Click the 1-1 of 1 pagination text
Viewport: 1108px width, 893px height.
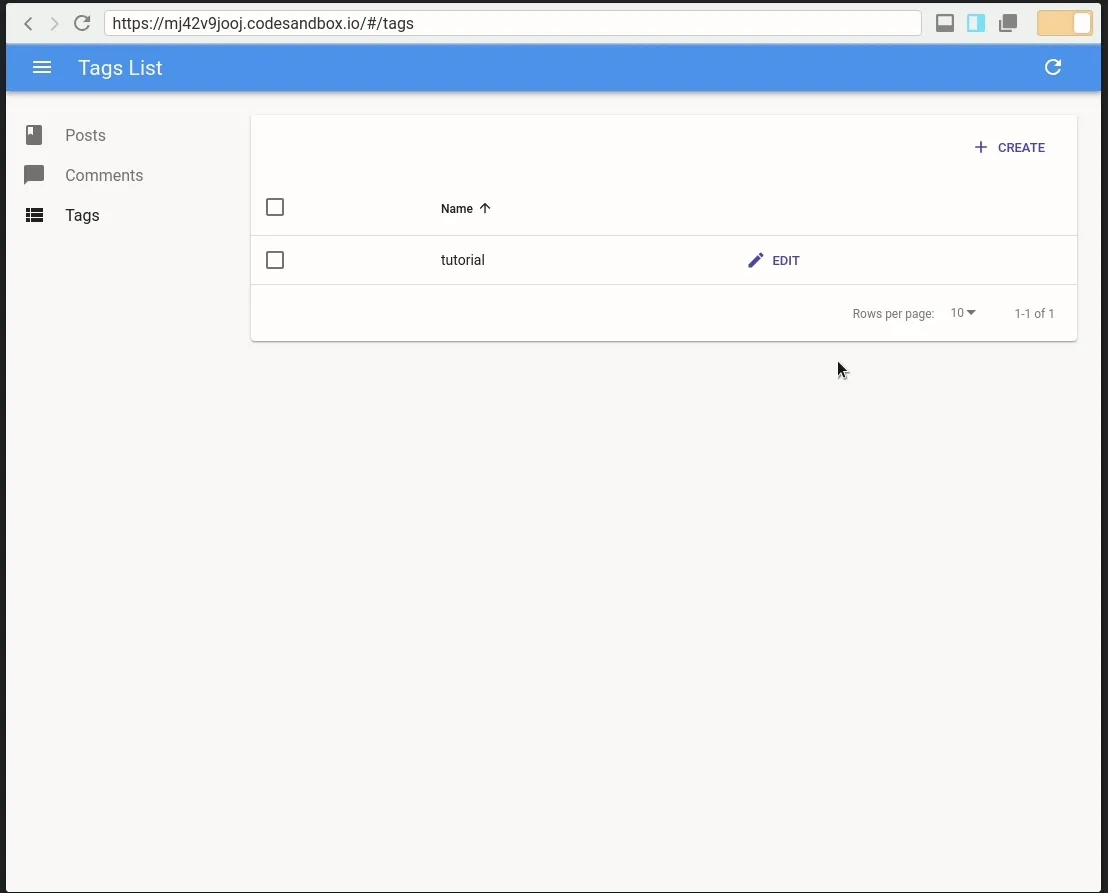(1034, 313)
